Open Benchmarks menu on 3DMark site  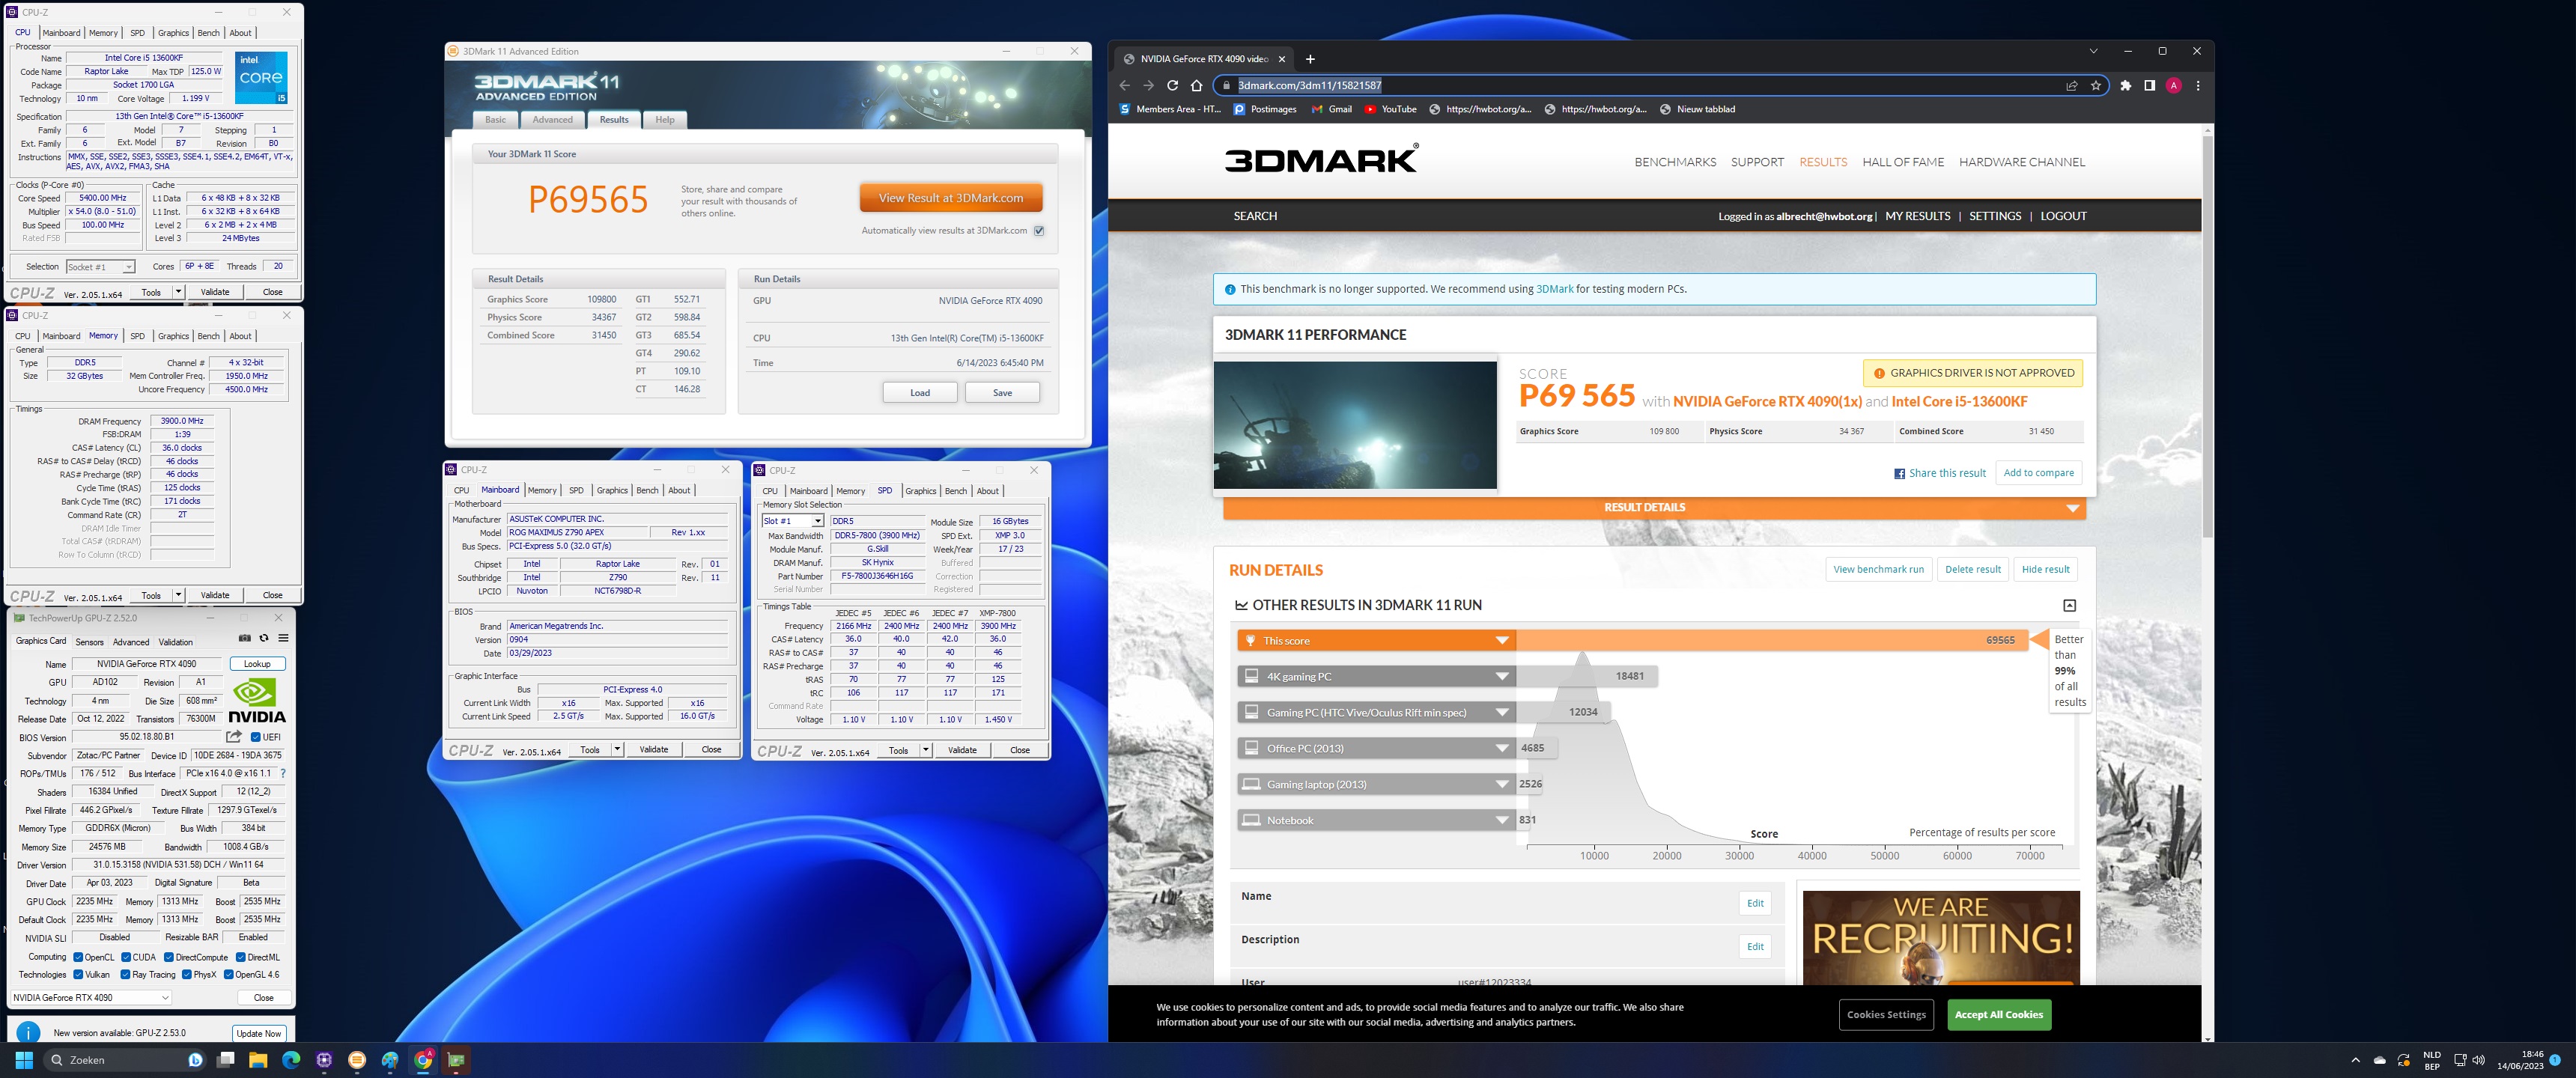tap(1675, 162)
